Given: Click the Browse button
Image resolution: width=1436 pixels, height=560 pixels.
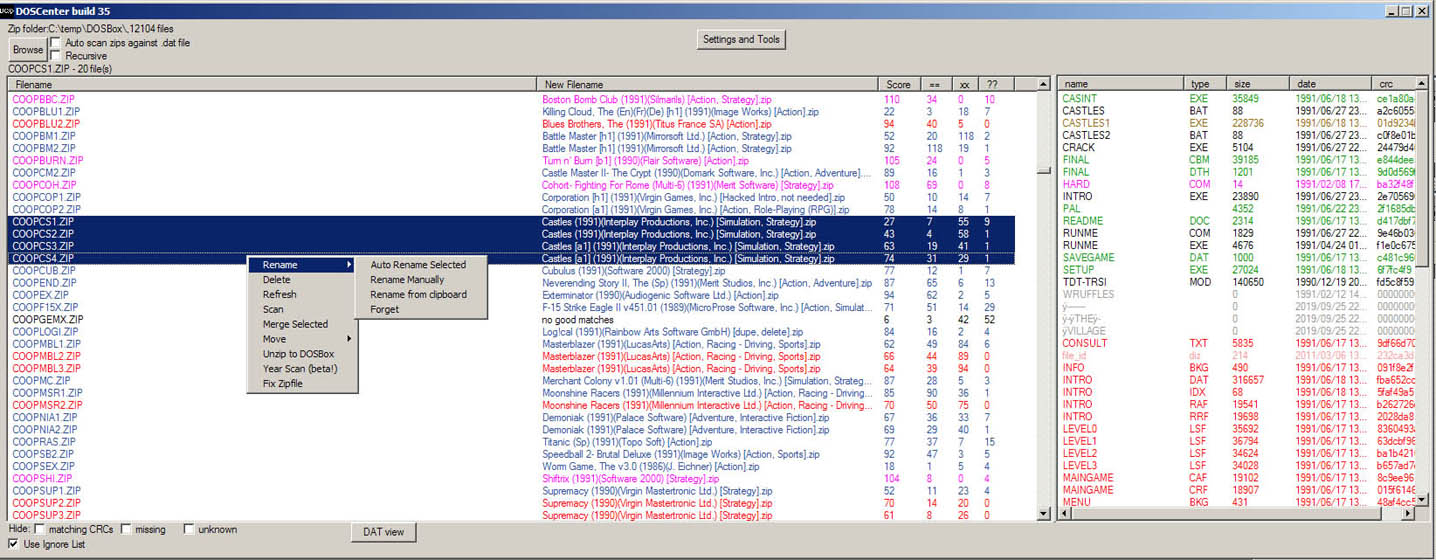Looking at the screenshot, I should pos(28,49).
